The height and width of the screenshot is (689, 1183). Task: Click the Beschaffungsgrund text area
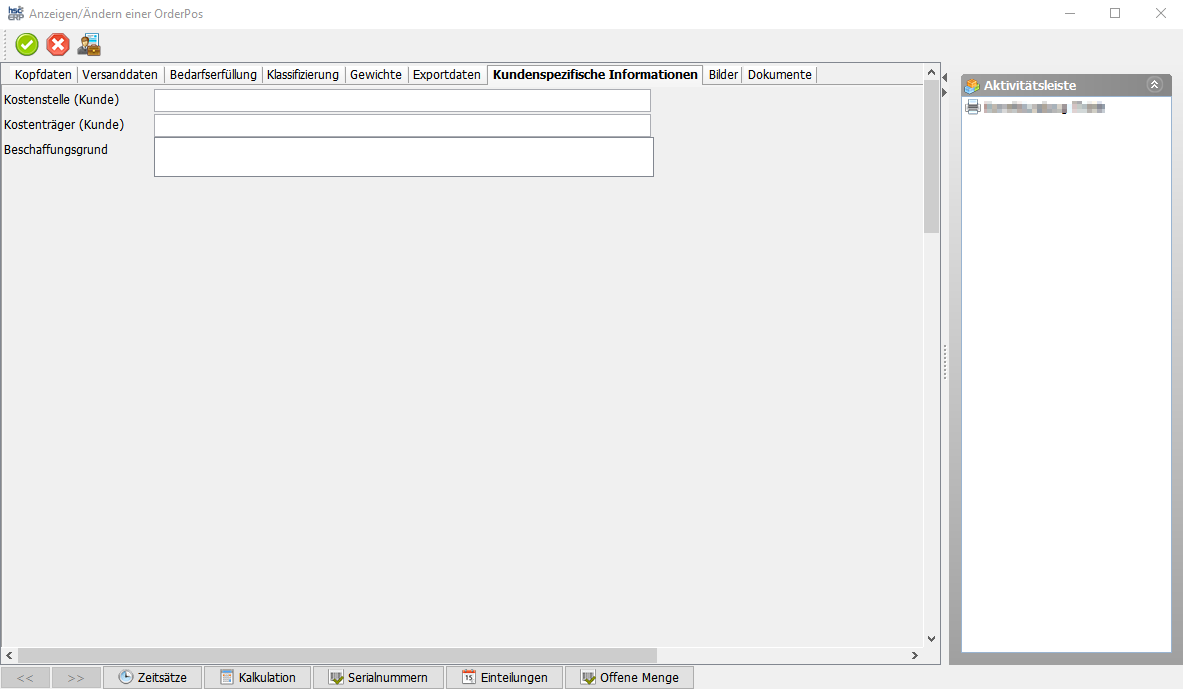tap(403, 157)
